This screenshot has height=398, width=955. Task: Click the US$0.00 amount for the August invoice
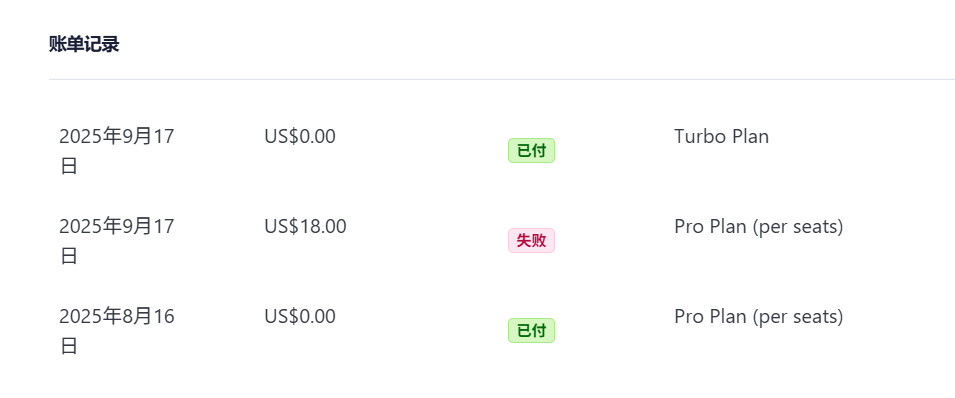coord(300,317)
